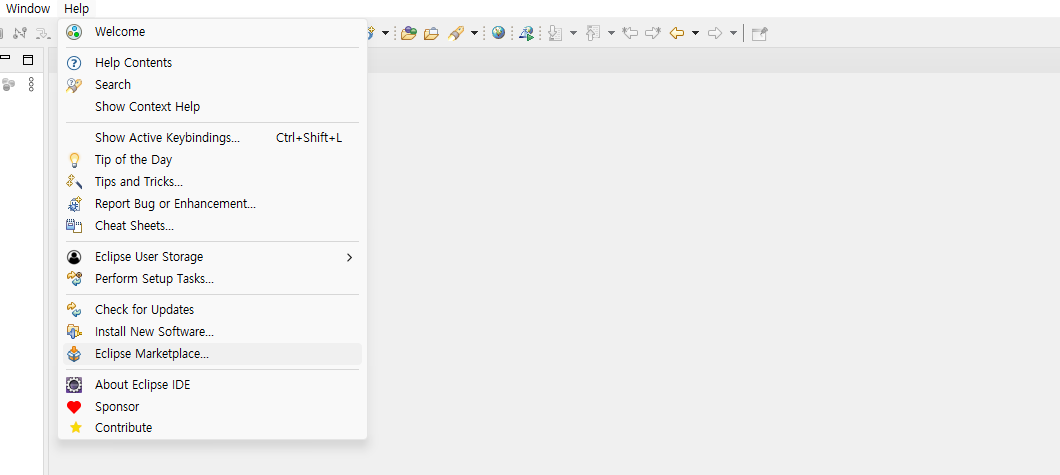Viewport: 1060px width, 475px height.
Task: Click the Open Task toolbar icon
Action: click(431, 33)
